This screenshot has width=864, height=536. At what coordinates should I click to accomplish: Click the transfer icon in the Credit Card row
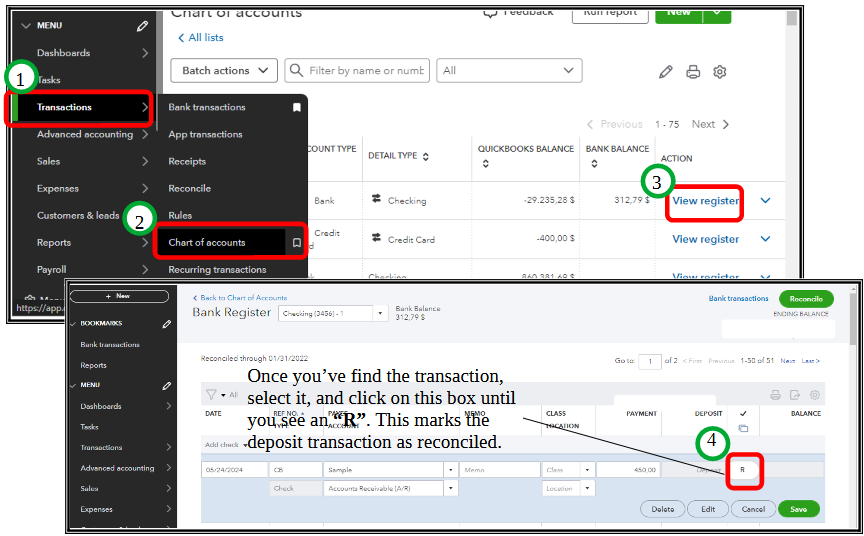[x=376, y=237]
